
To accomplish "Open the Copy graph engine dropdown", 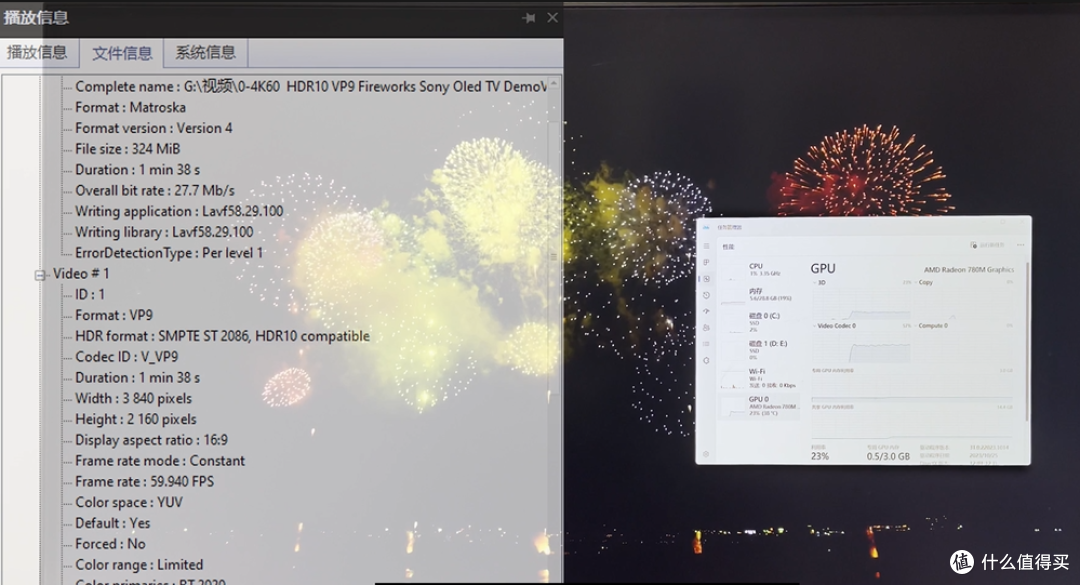I will 924,283.
